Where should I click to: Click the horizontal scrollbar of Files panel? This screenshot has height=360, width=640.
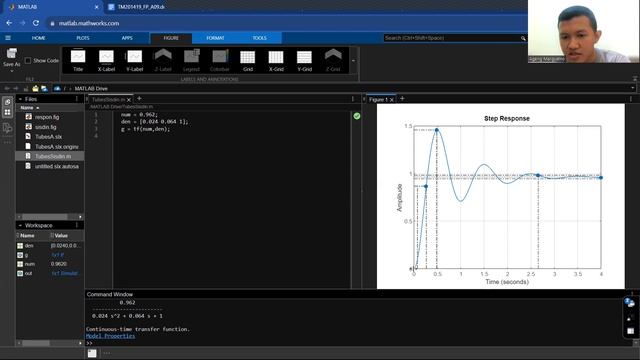[x=45, y=217]
